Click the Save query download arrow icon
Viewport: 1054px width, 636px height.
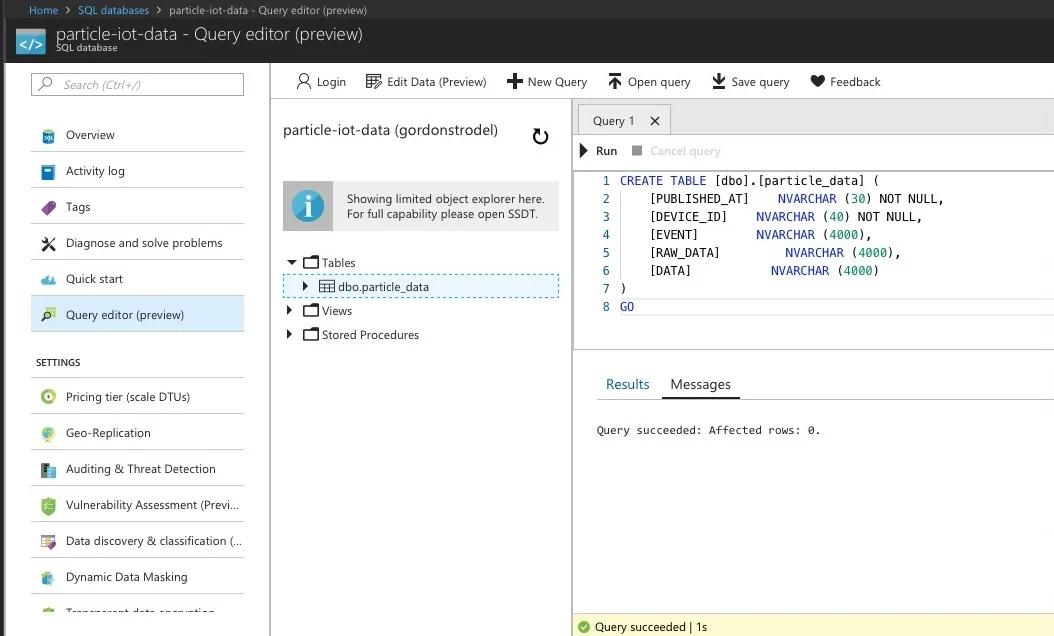click(x=719, y=81)
